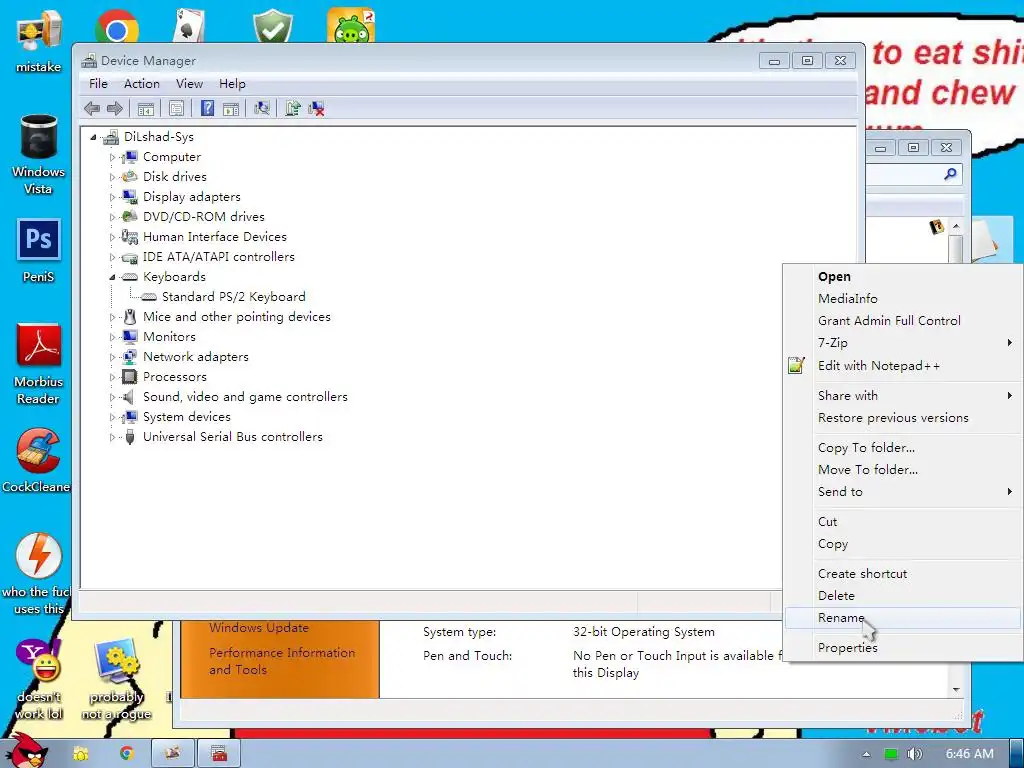Open the green pig game desktop icon
The width and height of the screenshot is (1024, 768).
[x=351, y=26]
